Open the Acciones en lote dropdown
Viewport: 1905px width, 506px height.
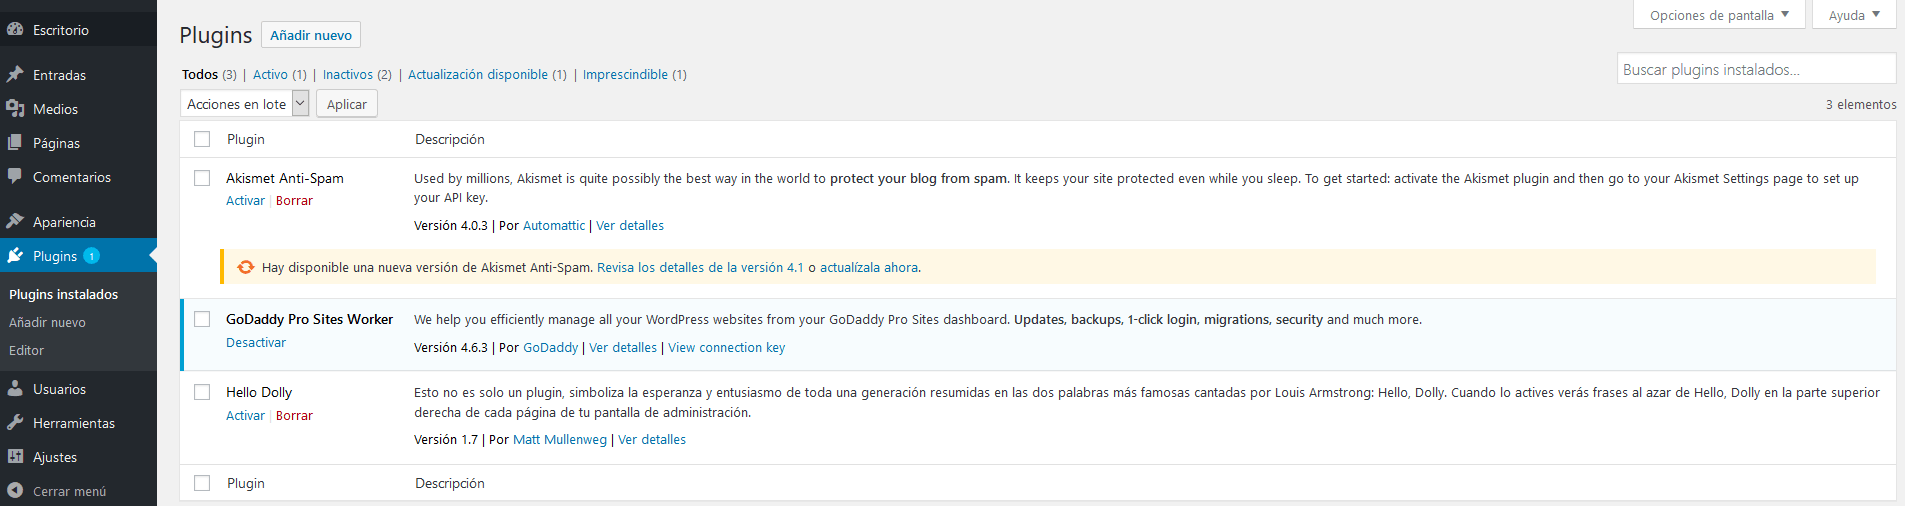244,104
